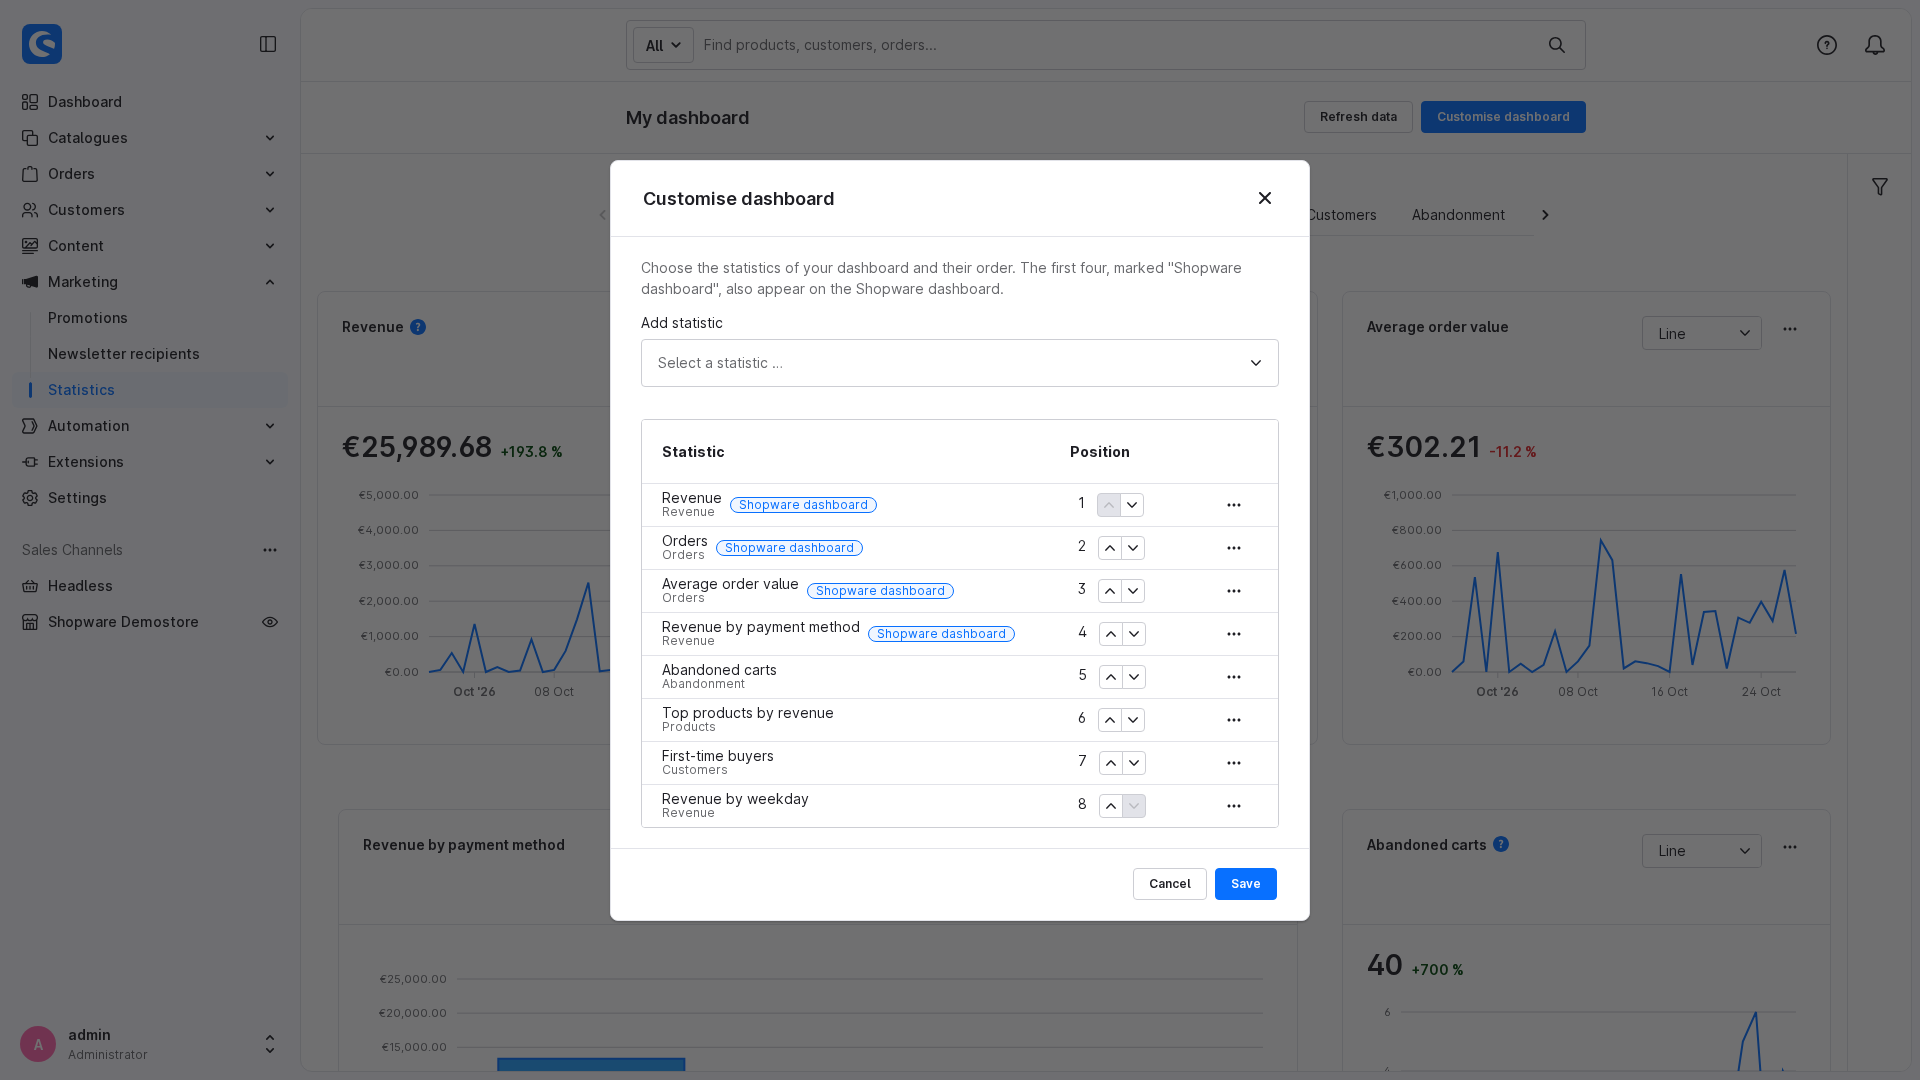Image resolution: width=1920 pixels, height=1080 pixels.
Task: Move Revenue by weekday up
Action: coord(1111,806)
